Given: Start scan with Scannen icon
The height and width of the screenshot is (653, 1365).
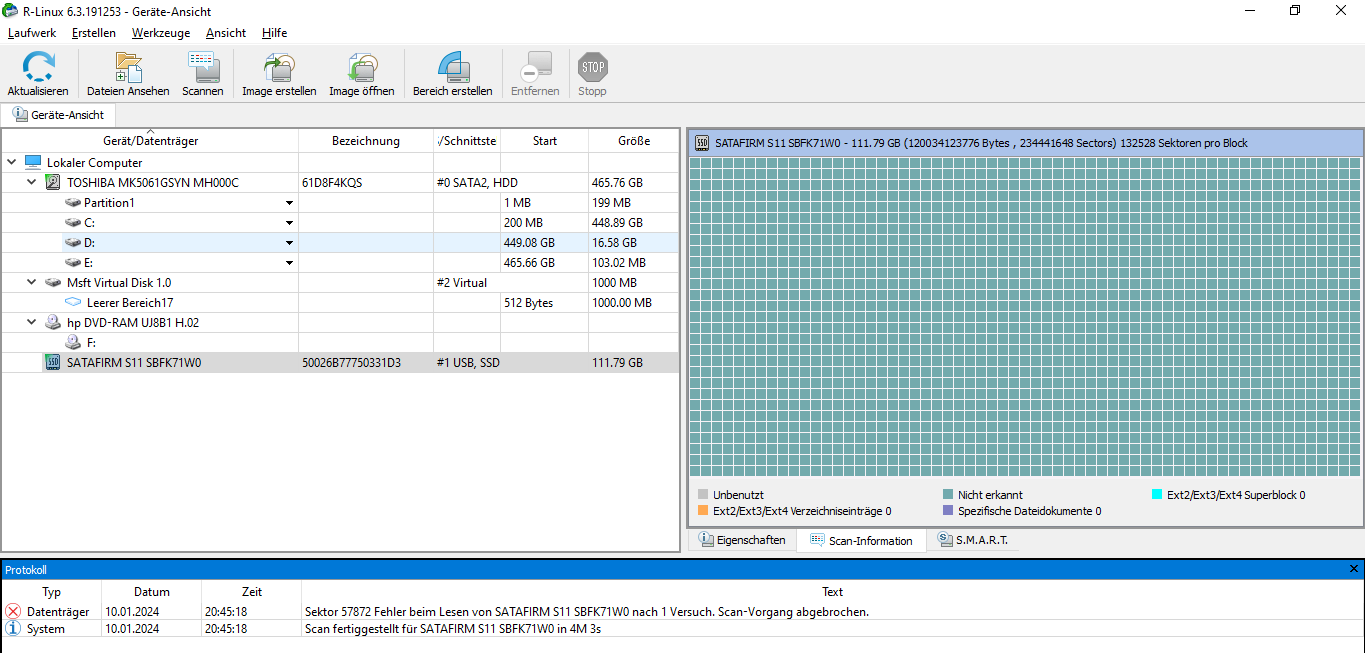Looking at the screenshot, I should (x=203, y=67).
